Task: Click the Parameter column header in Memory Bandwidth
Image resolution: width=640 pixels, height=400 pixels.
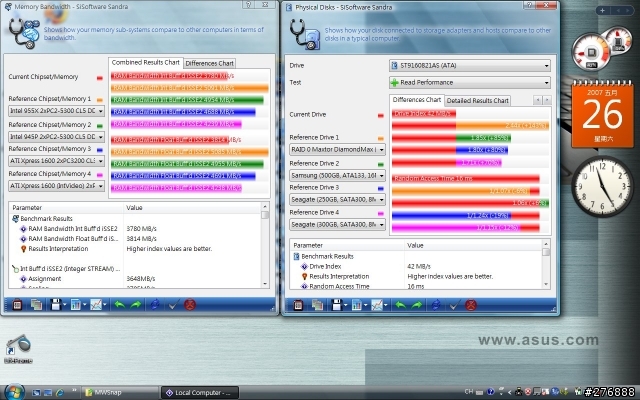Action: pyautogui.click(x=67, y=208)
